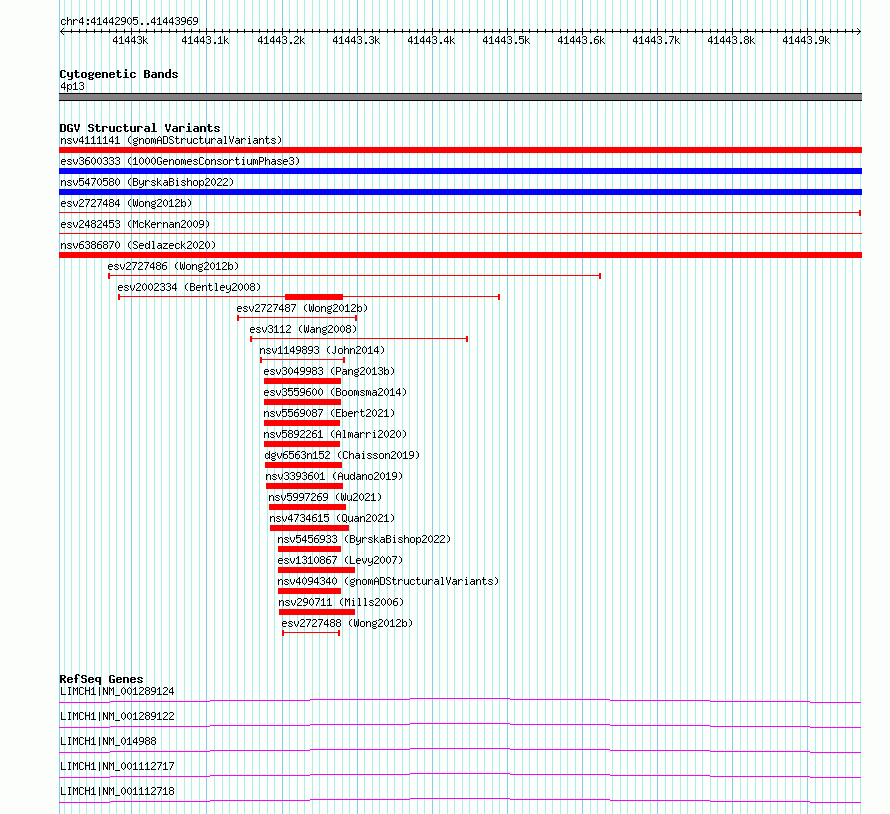The height and width of the screenshot is (814, 890).
Task: Click ruler tick 41443.5k
Action: [506, 40]
